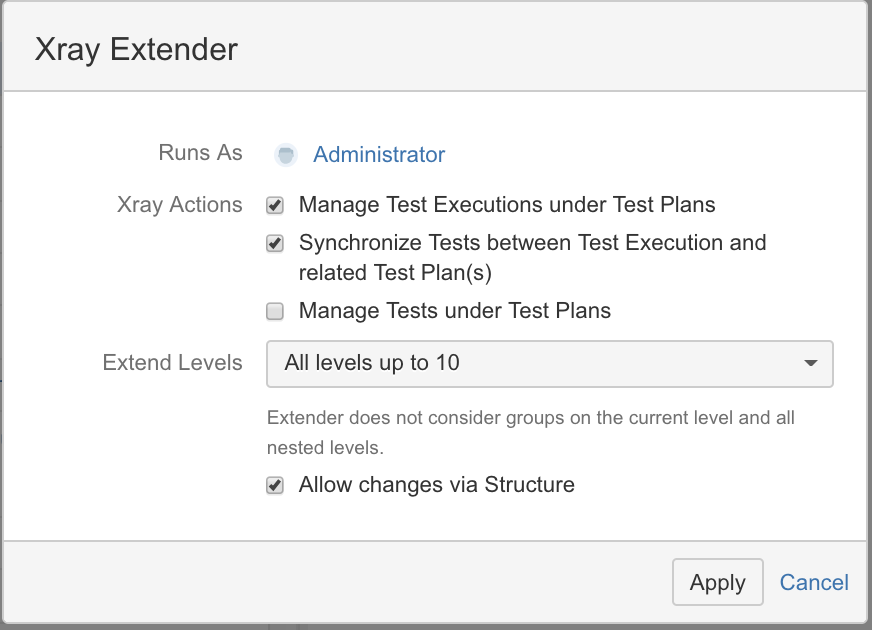Click the 'Allow changes via Structure' label text
The width and height of the screenshot is (872, 630).
coord(437,484)
